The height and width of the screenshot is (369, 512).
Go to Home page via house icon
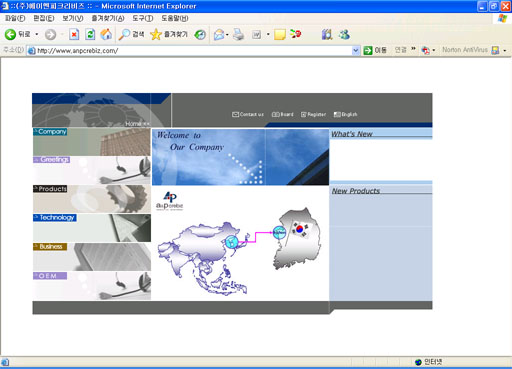[106, 34]
